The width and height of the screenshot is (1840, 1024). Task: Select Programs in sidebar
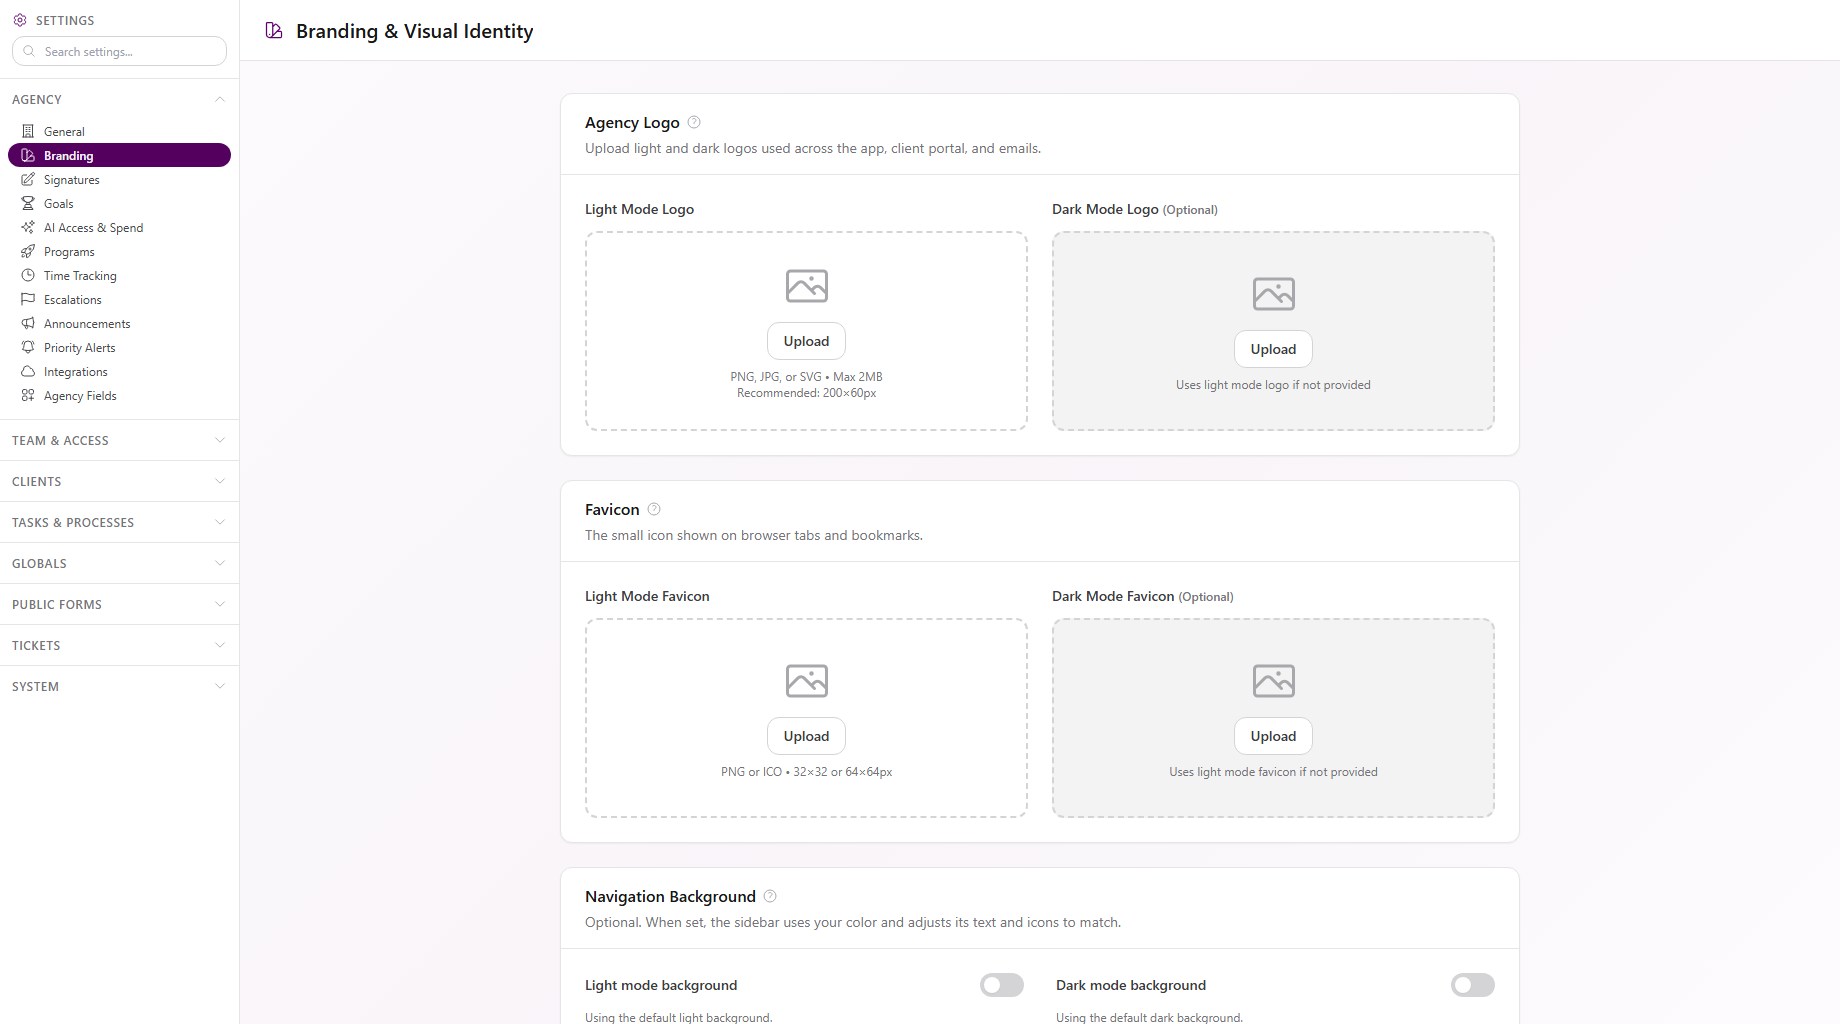[x=119, y=251]
